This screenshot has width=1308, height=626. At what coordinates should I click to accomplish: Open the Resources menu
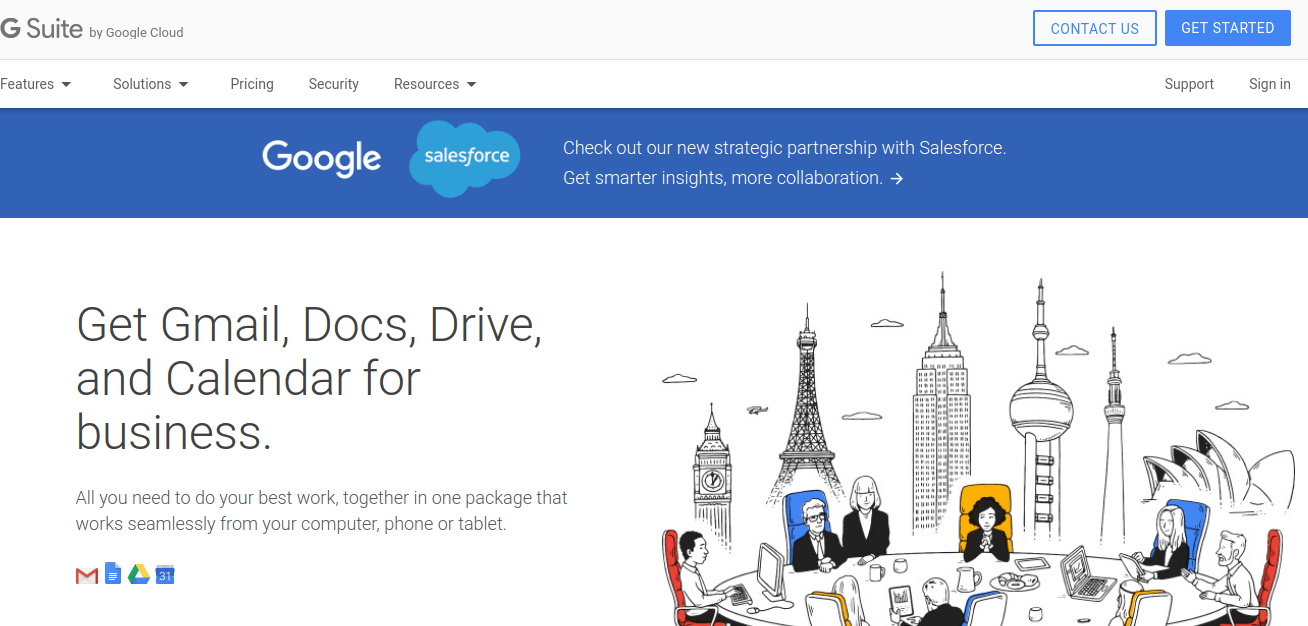(x=435, y=84)
